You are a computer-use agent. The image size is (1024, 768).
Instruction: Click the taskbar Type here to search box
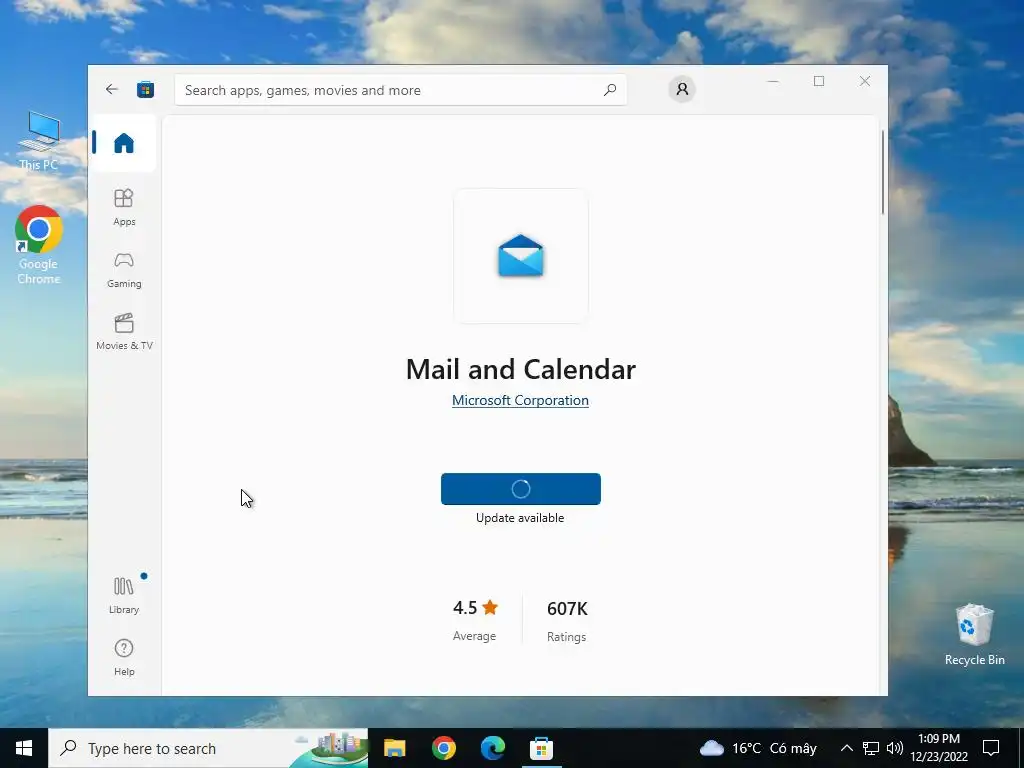208,748
